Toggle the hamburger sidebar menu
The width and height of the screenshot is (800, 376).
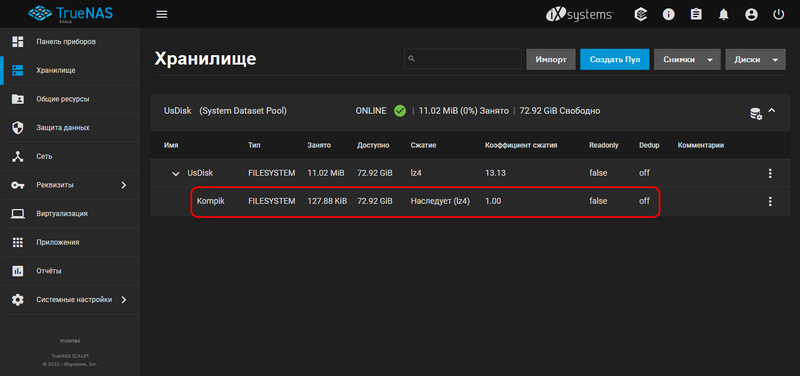click(162, 14)
